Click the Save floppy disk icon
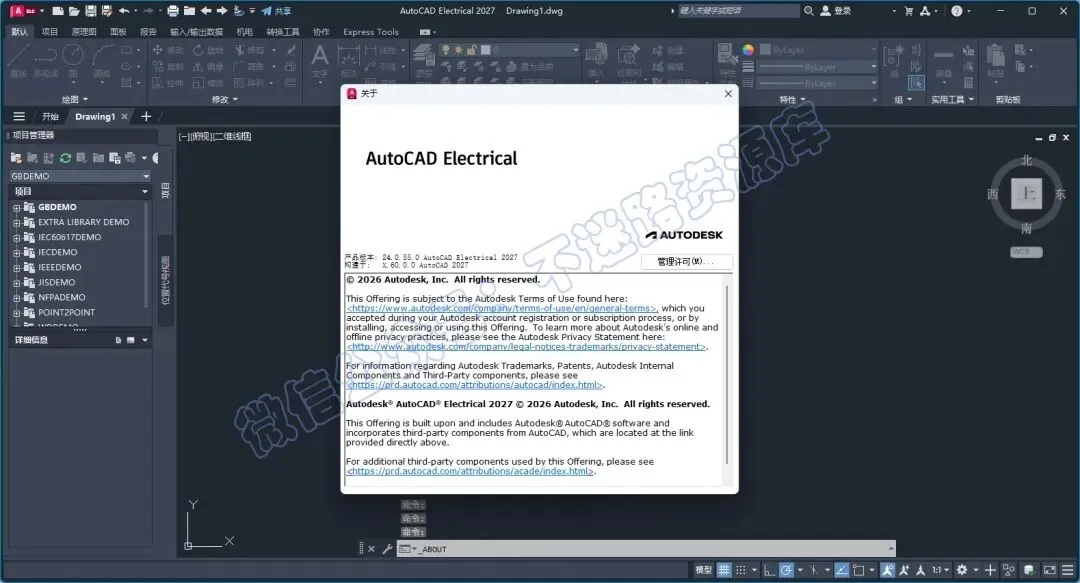1080x583 pixels. [90, 11]
